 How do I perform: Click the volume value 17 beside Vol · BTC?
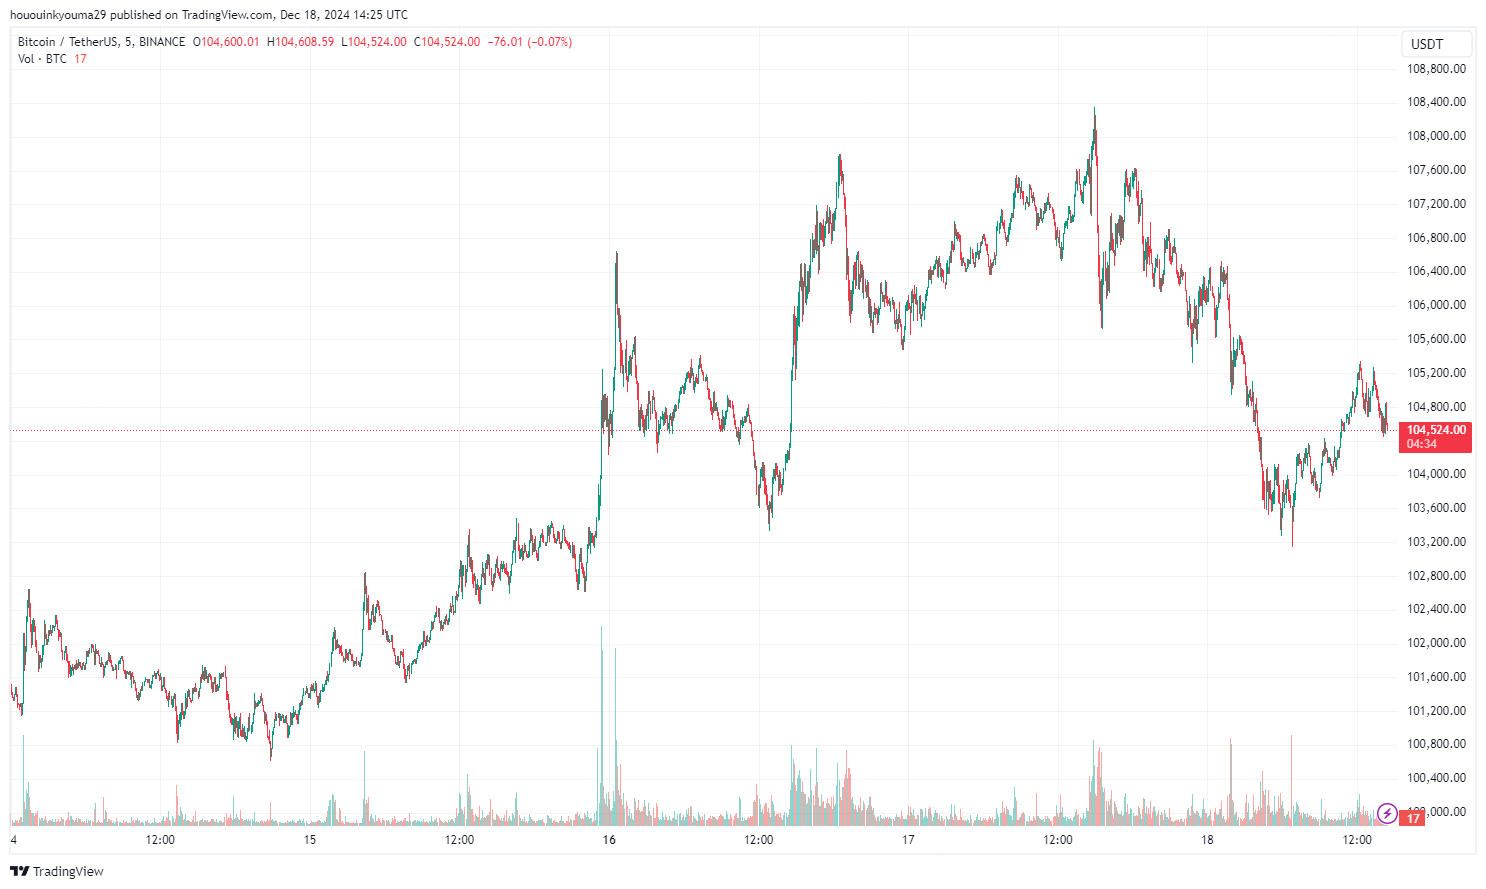click(80, 59)
